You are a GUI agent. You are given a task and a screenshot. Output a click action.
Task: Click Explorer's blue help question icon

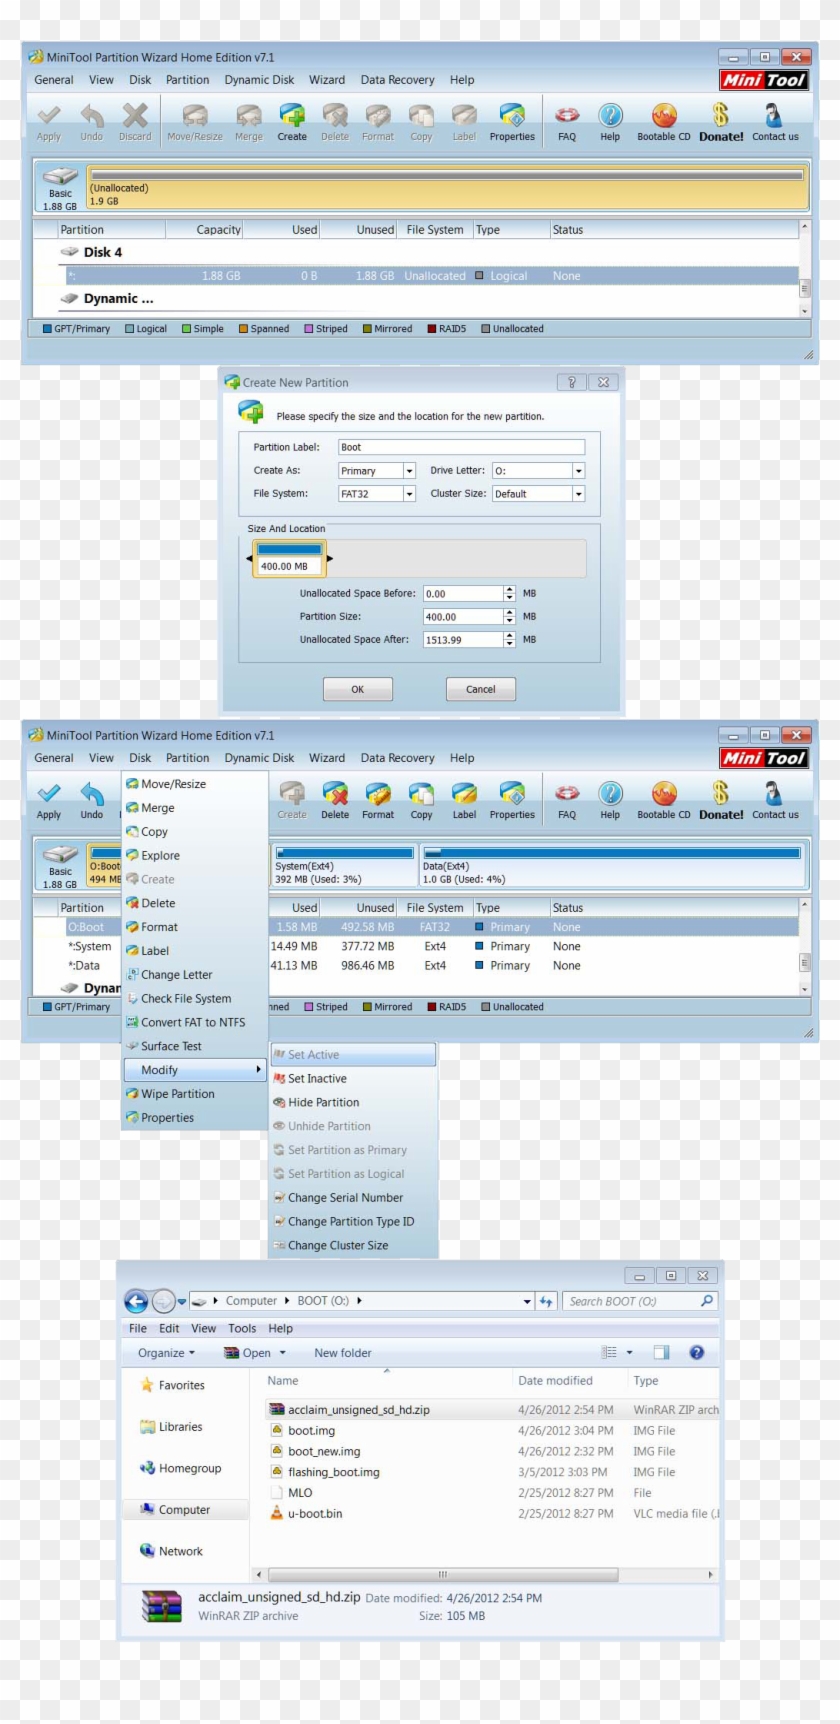[697, 1352]
